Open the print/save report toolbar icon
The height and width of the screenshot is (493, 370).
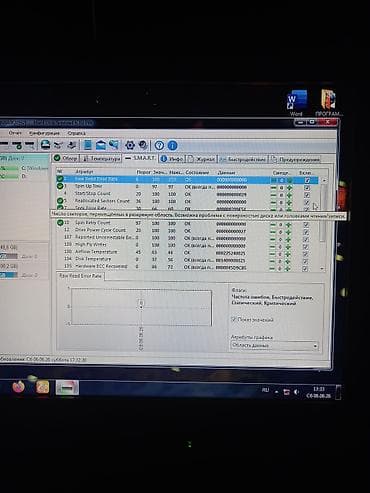click(46, 145)
